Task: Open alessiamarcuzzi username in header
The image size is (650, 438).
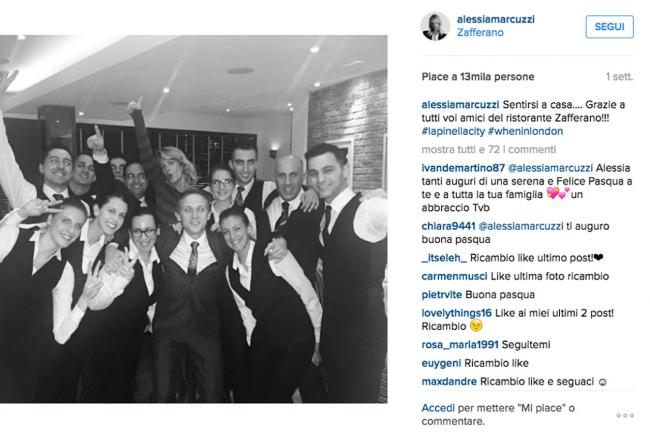Action: pos(495,19)
